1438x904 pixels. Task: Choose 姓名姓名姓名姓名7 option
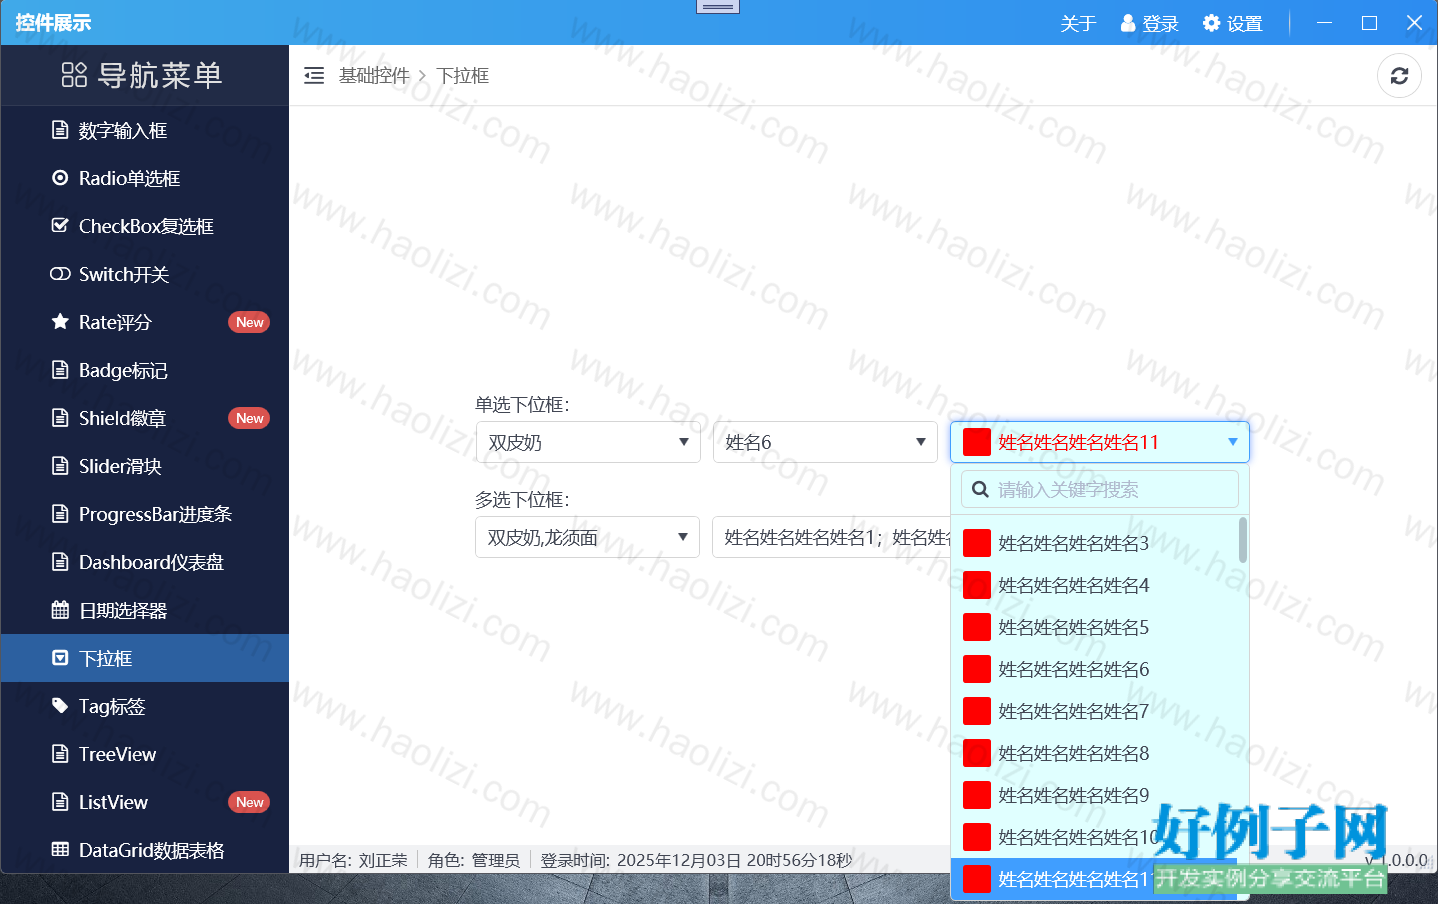(1095, 711)
